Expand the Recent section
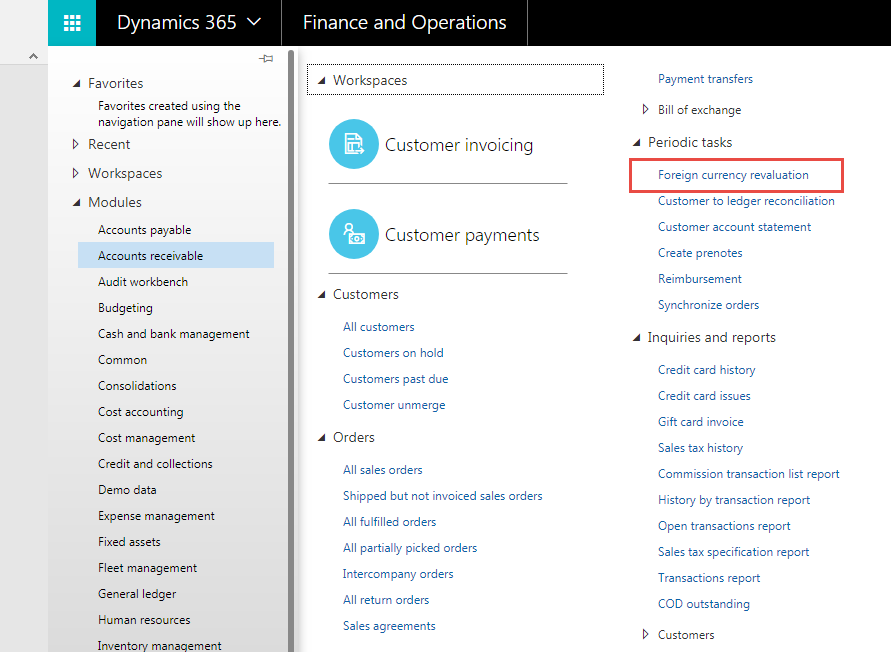This screenshot has width=891, height=652. pos(76,145)
